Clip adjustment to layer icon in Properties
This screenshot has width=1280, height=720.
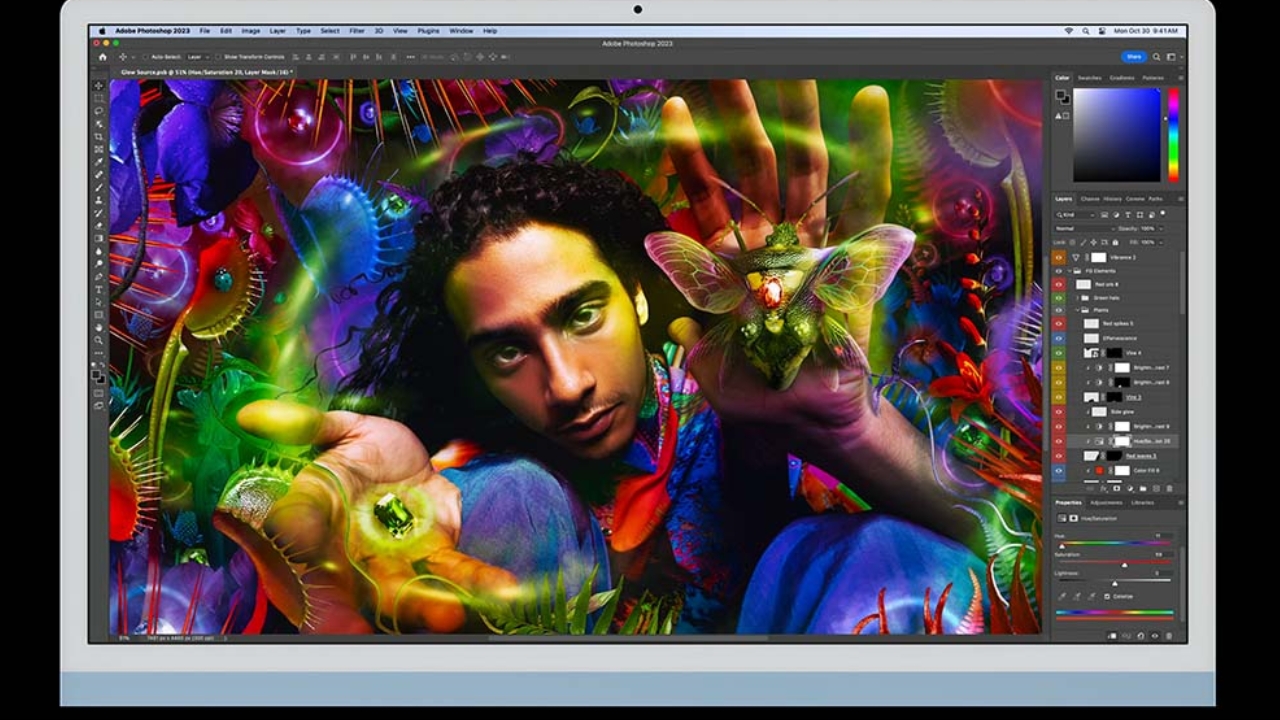1113,635
